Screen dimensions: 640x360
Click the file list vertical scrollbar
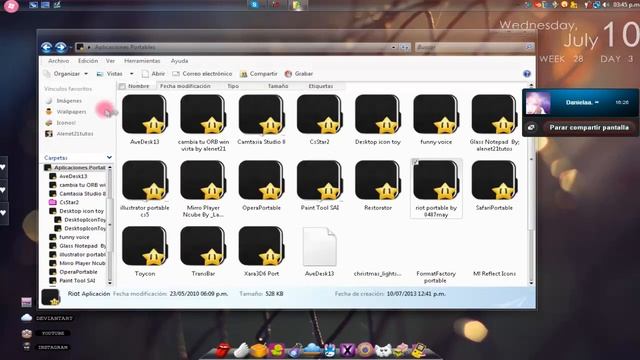[x=531, y=184]
